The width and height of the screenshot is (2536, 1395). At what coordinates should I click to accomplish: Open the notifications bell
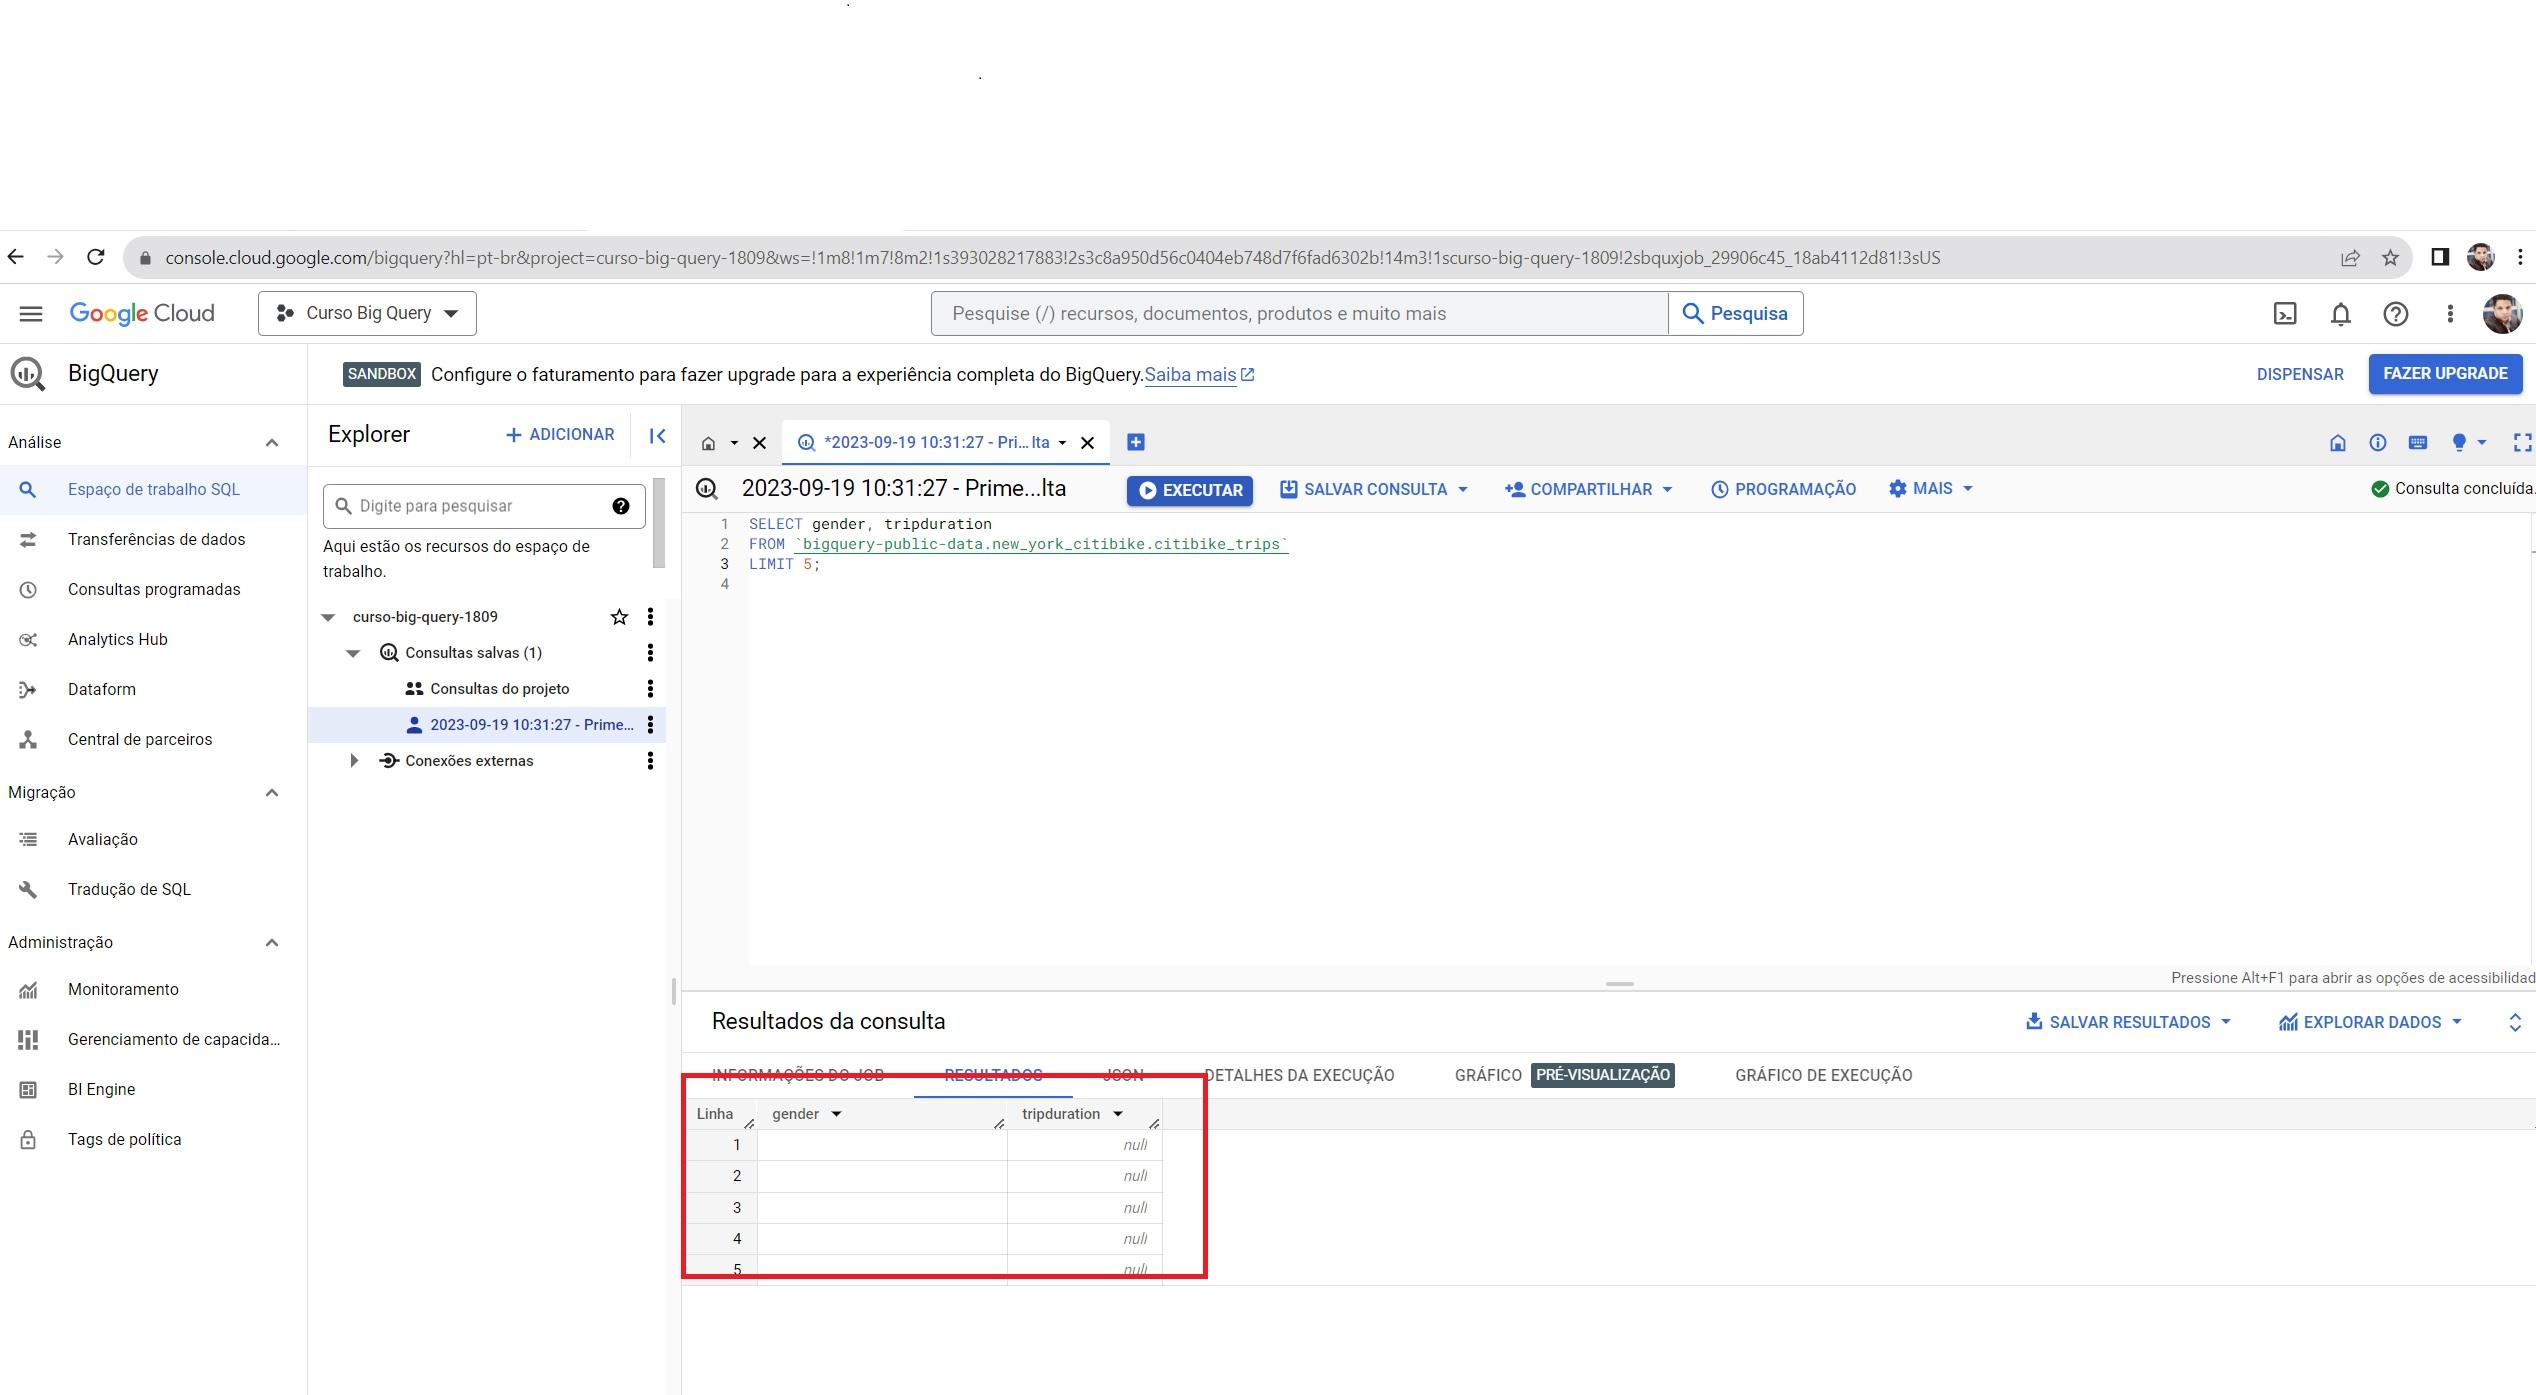[2340, 314]
